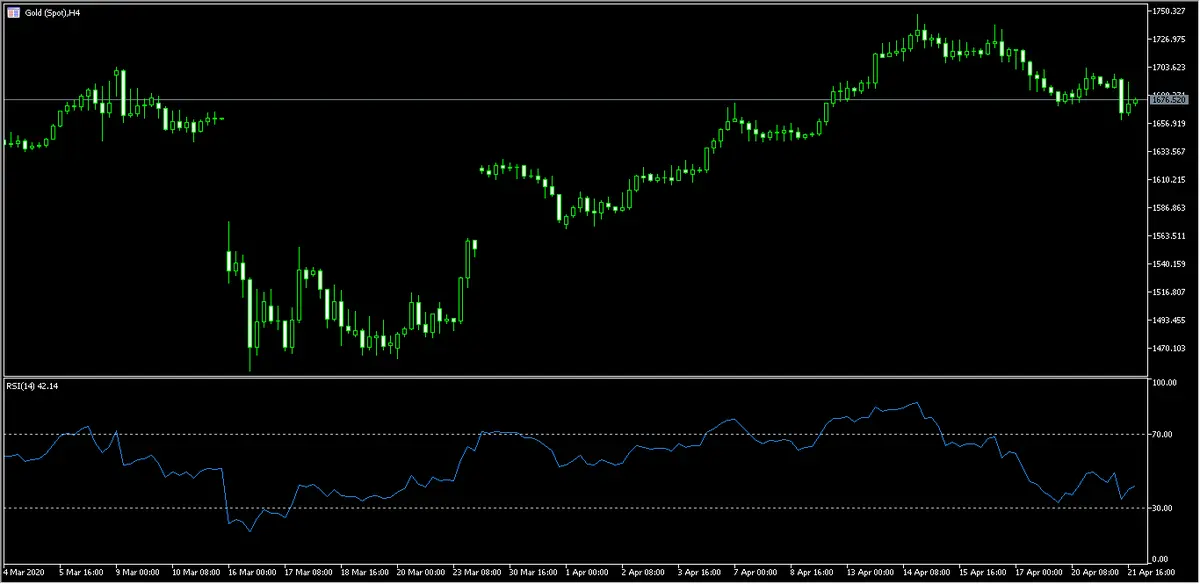Click the 1750.327 price axis label
1200x584 pixels.
coord(1168,11)
